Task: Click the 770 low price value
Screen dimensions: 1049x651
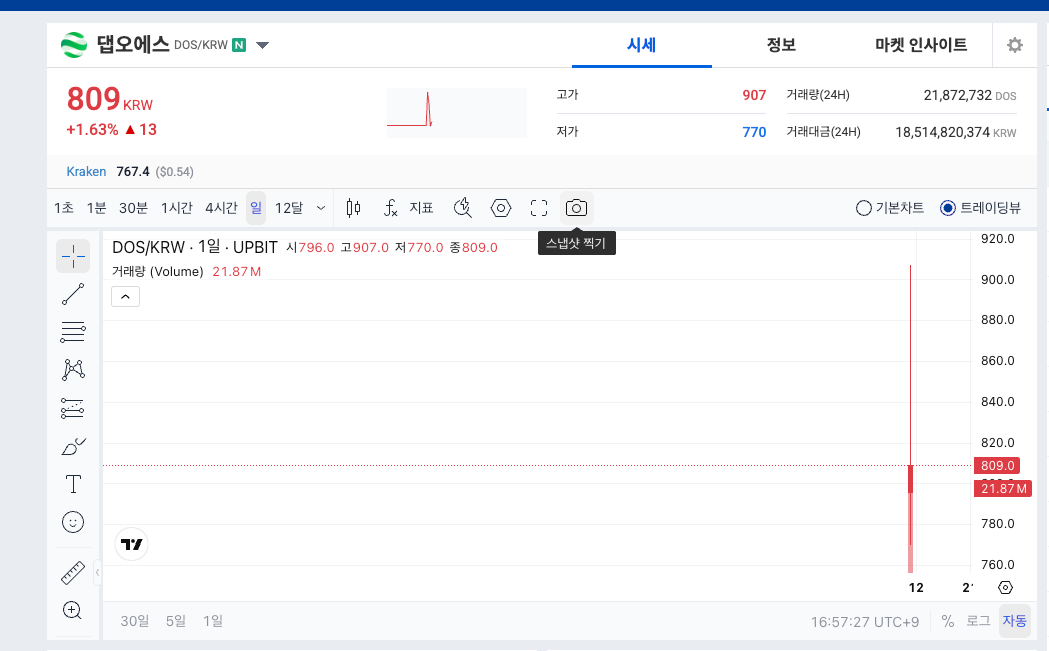Action: pyautogui.click(x=754, y=132)
